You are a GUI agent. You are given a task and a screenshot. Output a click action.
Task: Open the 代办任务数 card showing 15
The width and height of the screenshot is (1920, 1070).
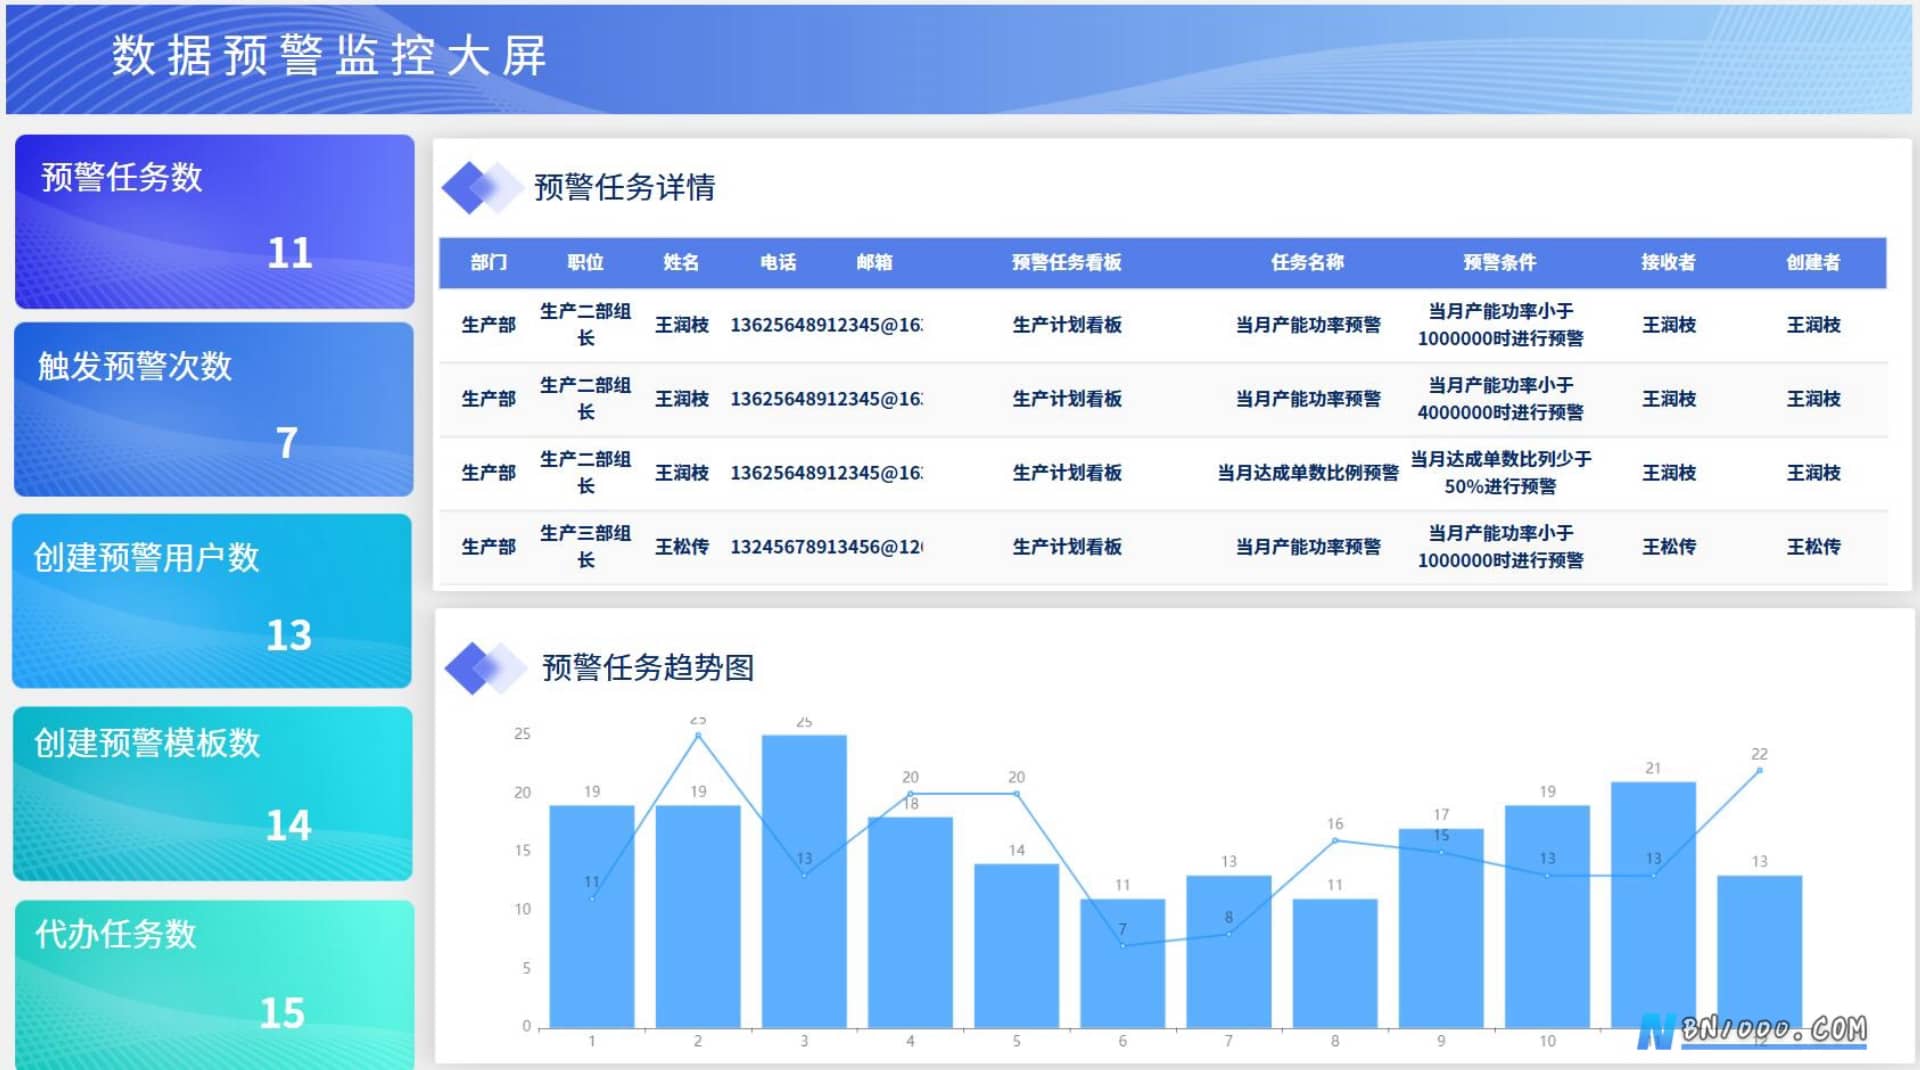[214, 985]
